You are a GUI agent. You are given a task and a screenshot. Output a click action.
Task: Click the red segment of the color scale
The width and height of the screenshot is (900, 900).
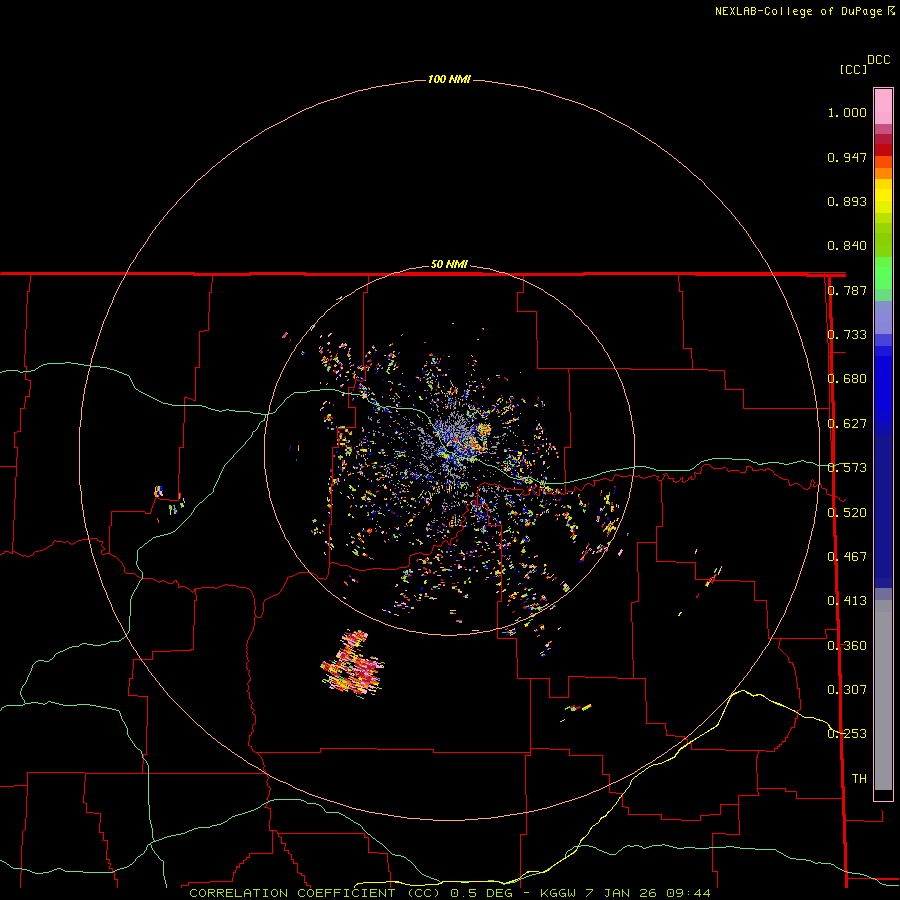883,150
